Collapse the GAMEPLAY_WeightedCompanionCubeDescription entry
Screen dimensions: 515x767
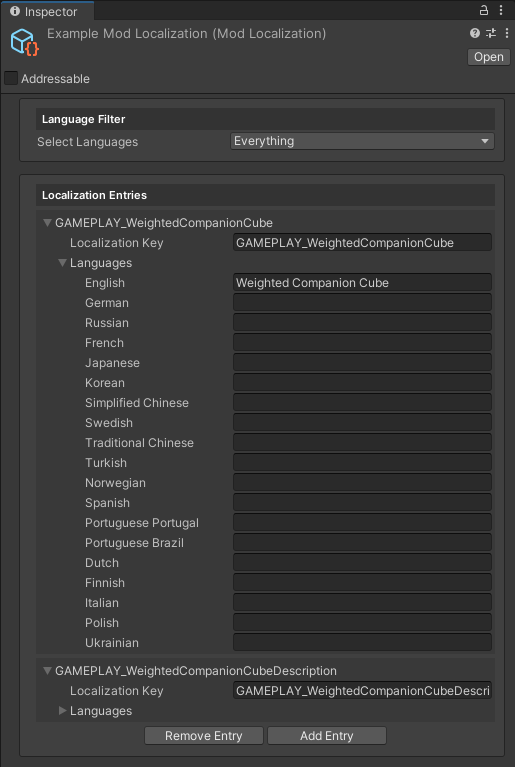point(47,671)
